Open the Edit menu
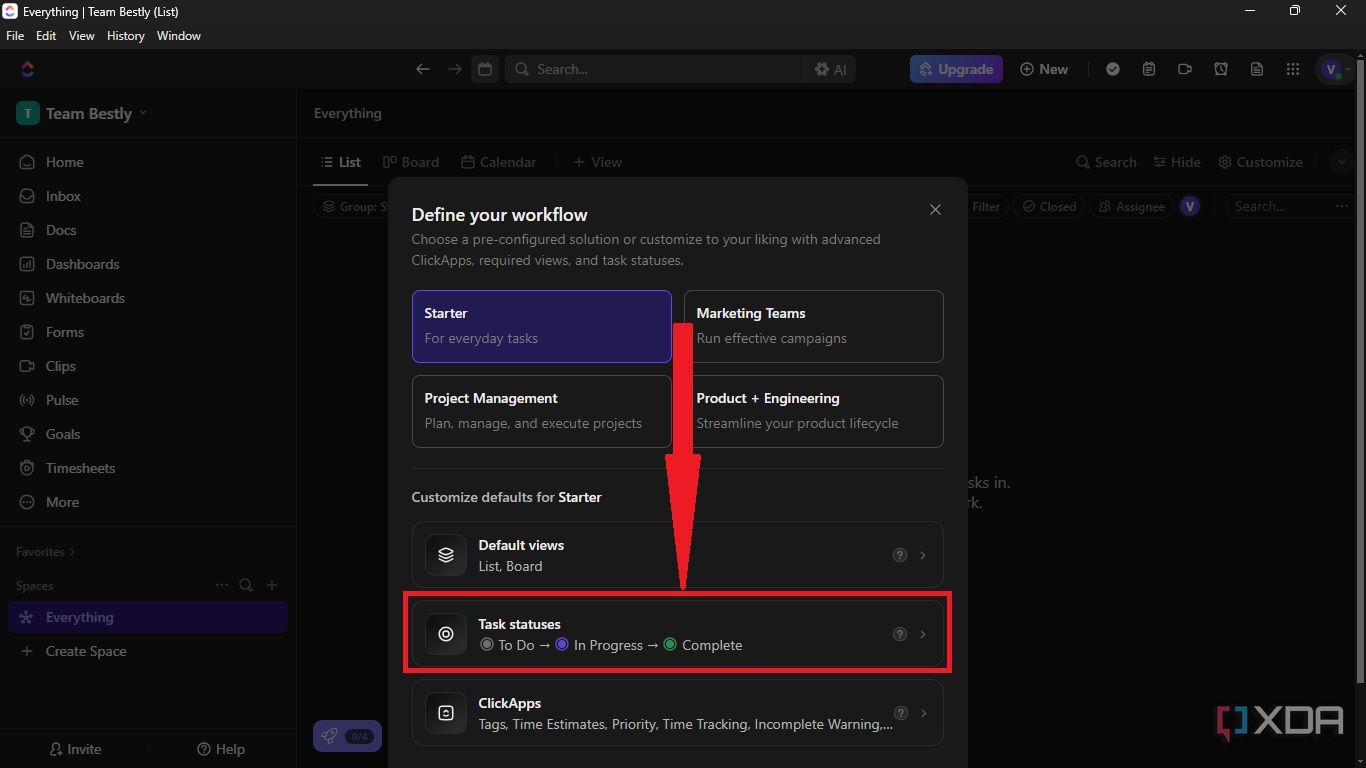Image resolution: width=1366 pixels, height=768 pixels. 46,35
